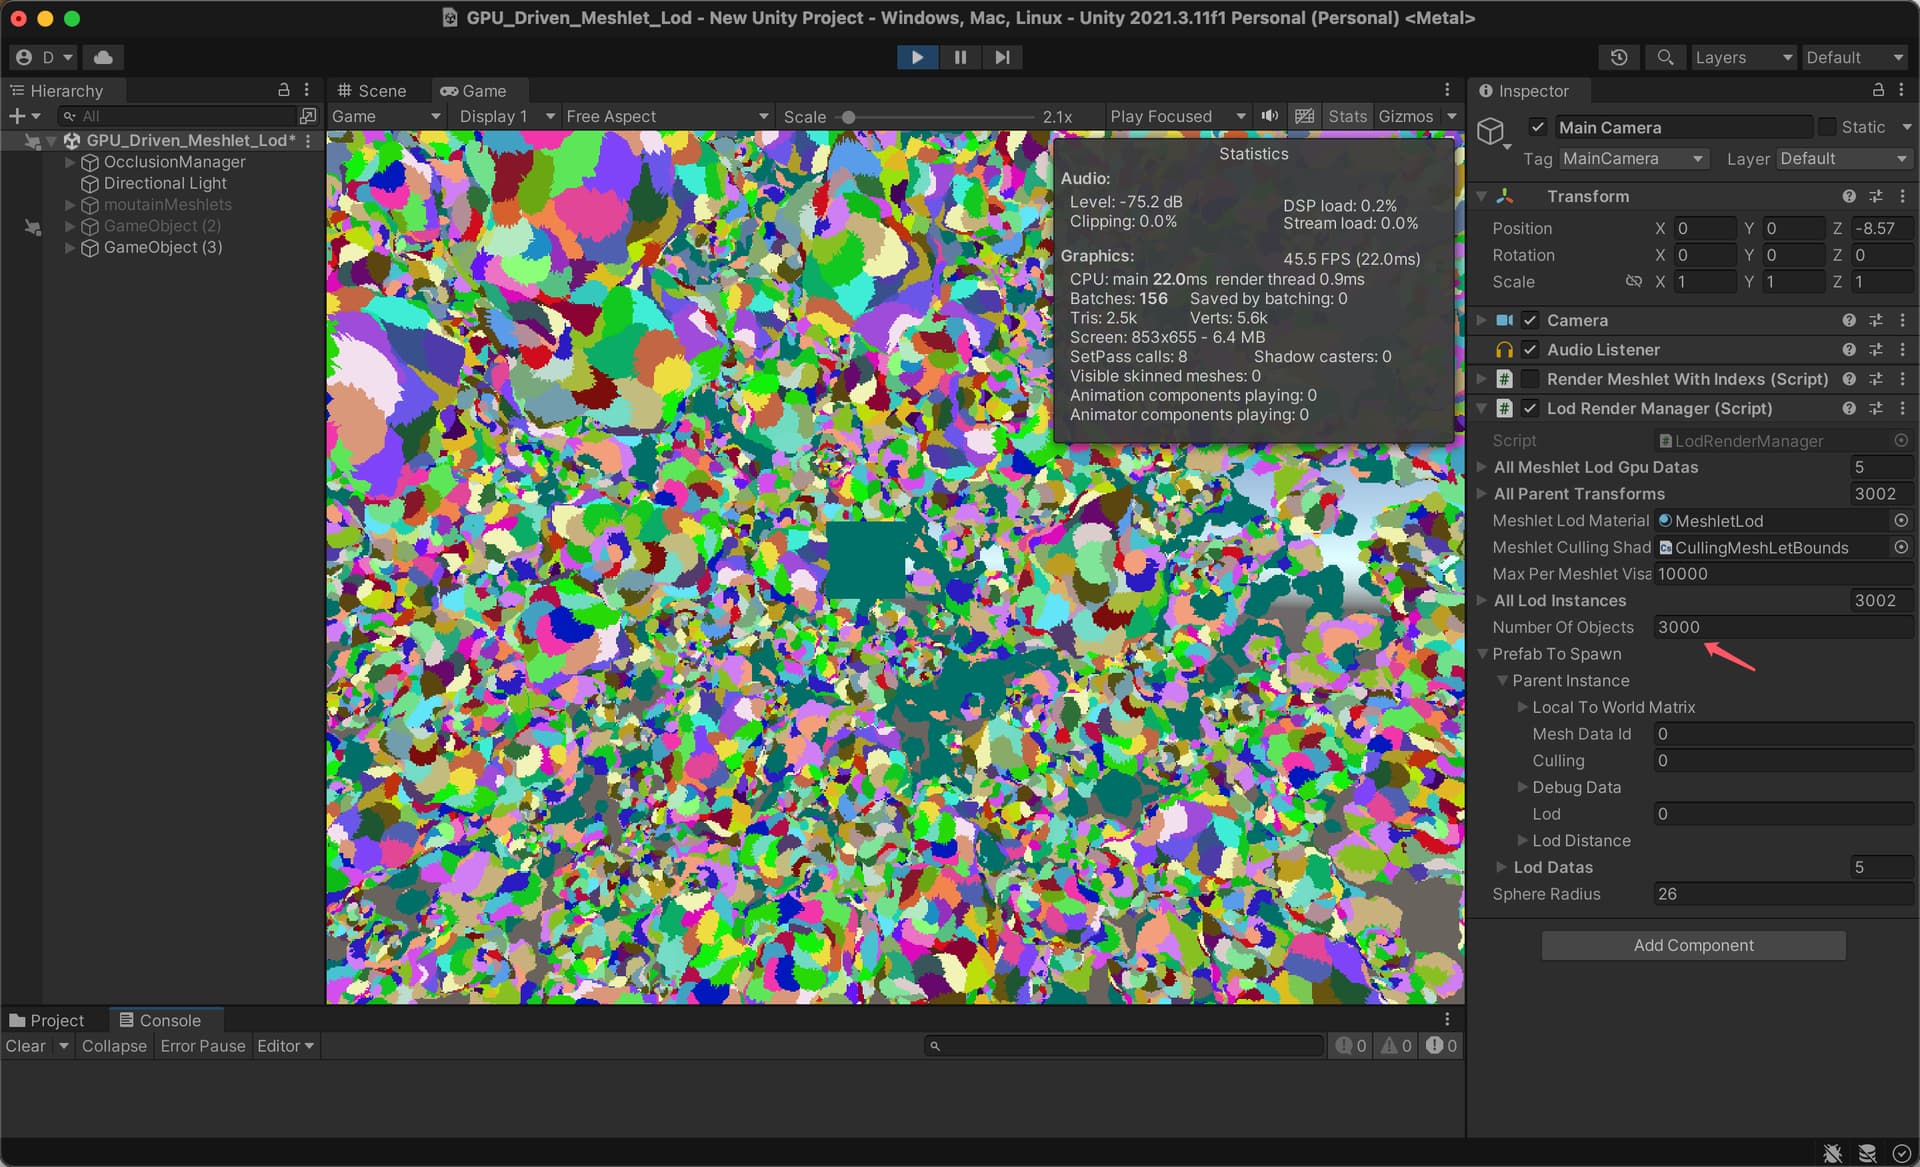
Task: Click the global search magnifier icon
Action: 1665,57
